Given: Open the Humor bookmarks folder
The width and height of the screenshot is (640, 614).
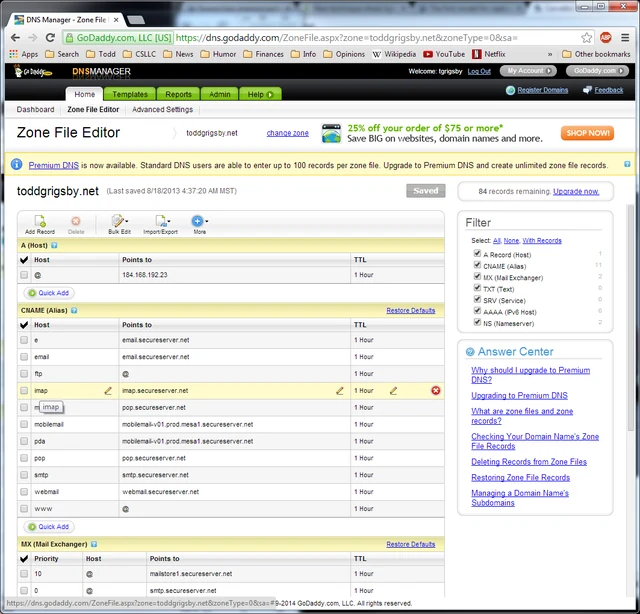Looking at the screenshot, I should (x=218, y=54).
